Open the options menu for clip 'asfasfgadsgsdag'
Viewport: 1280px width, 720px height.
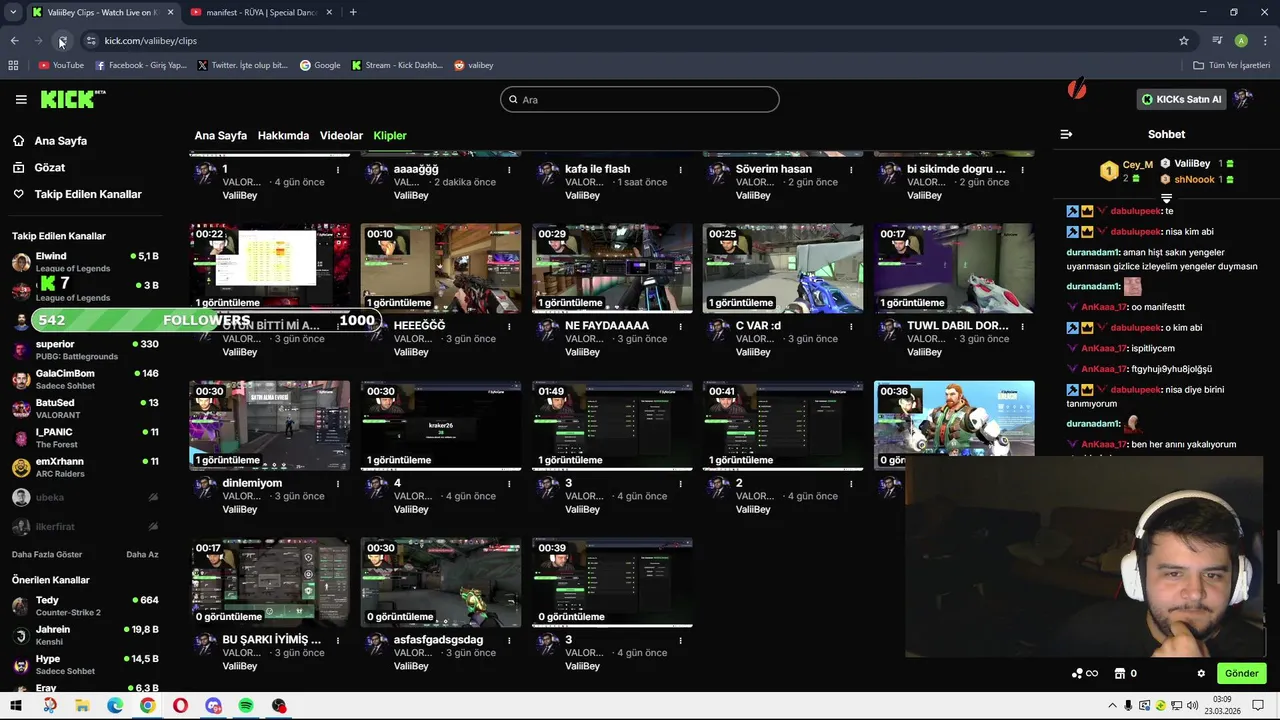tap(509, 641)
